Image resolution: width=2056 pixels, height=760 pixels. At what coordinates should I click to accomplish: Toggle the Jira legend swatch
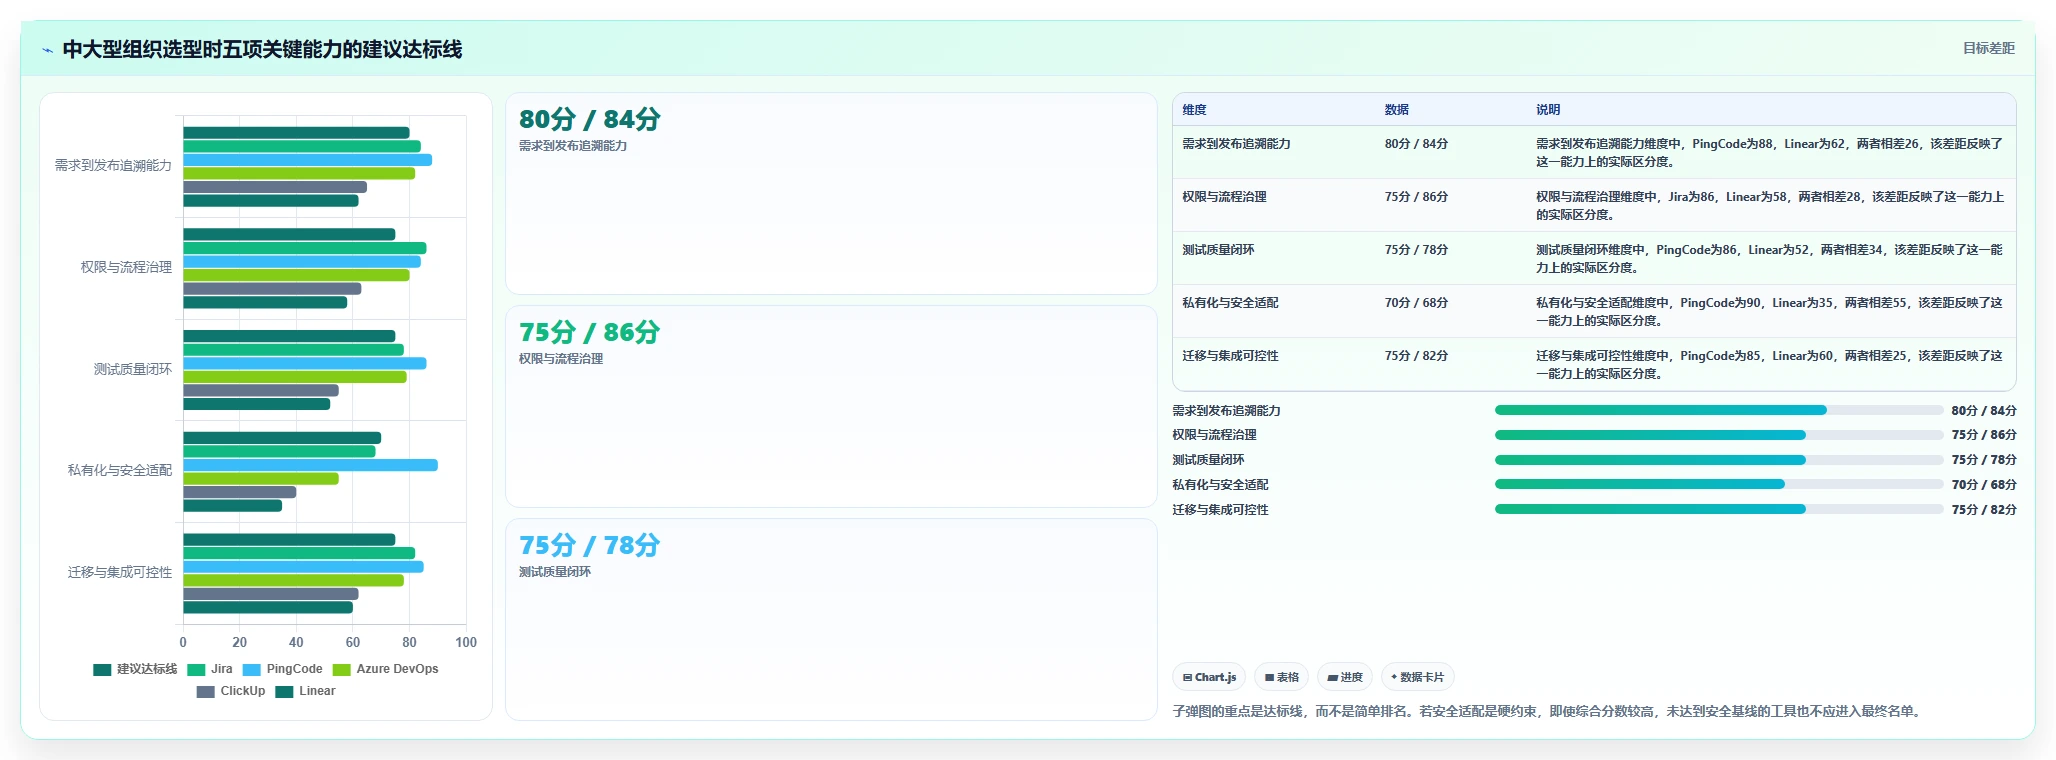(196, 670)
